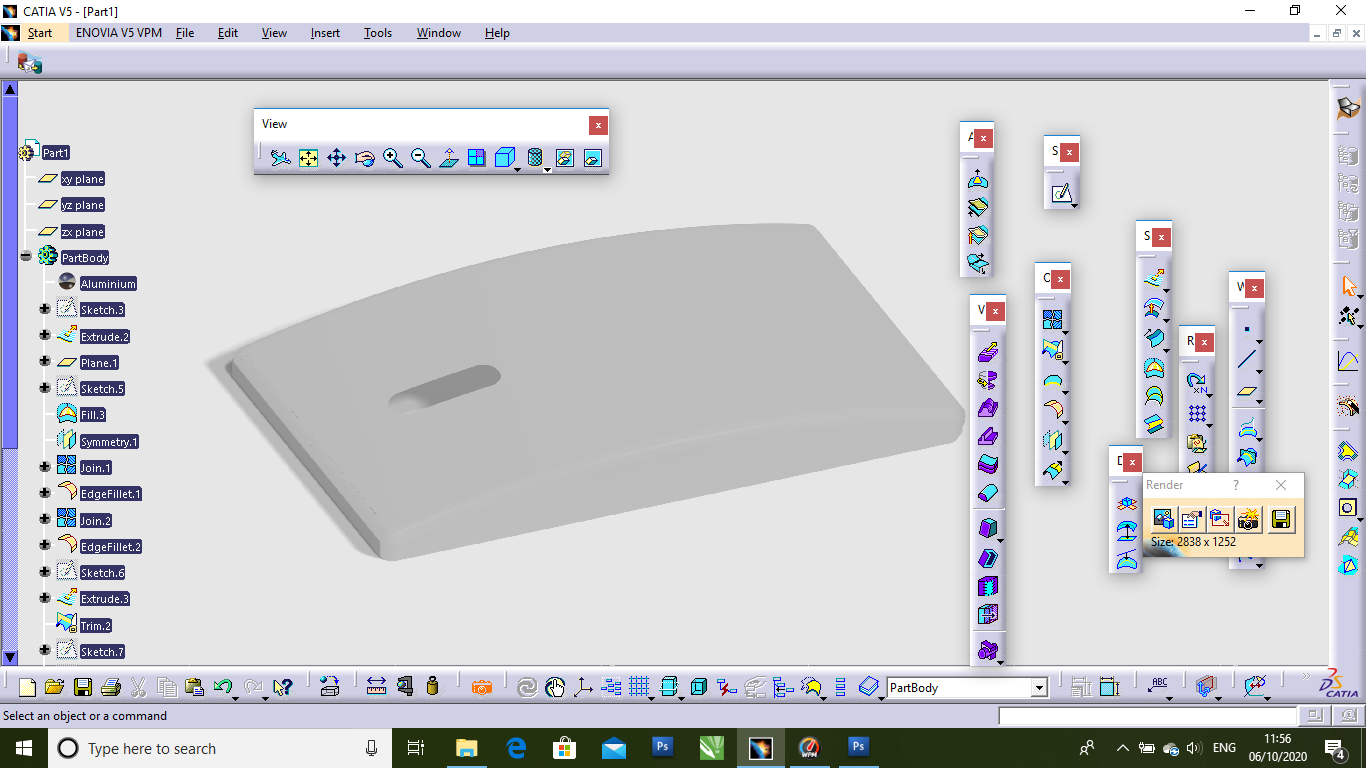Toggle the grid display in the bottom toolbar
This screenshot has width=1366, height=768.
(x=638, y=687)
